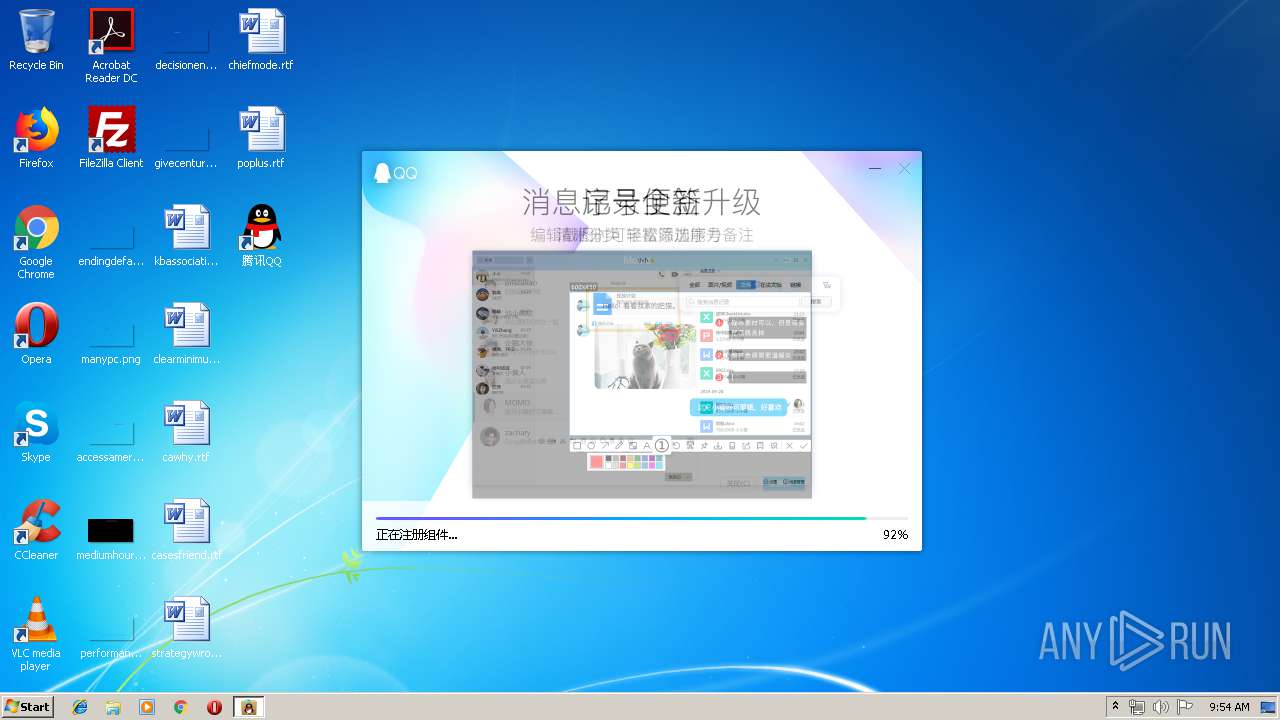Click the QQ logo in installer
This screenshot has height=720, width=1280.
395,173
